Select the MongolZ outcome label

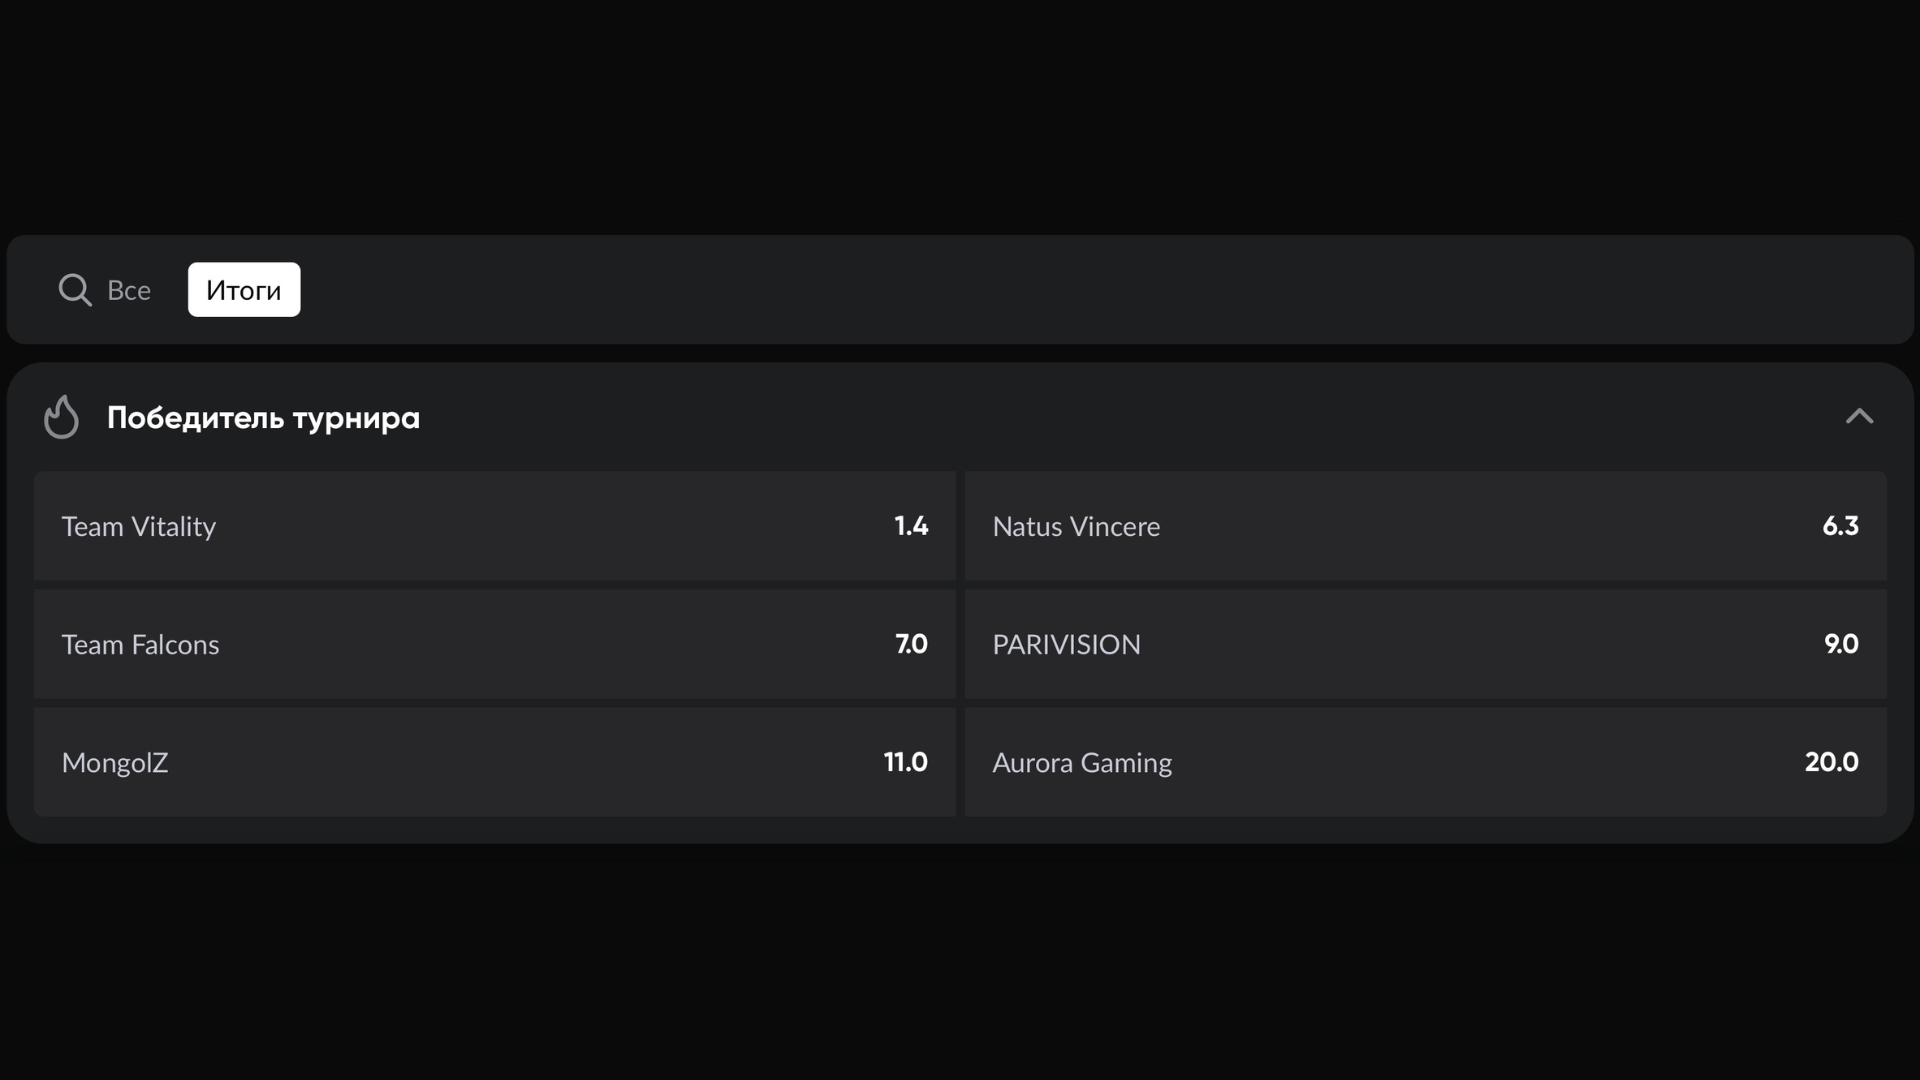pyautogui.click(x=115, y=763)
